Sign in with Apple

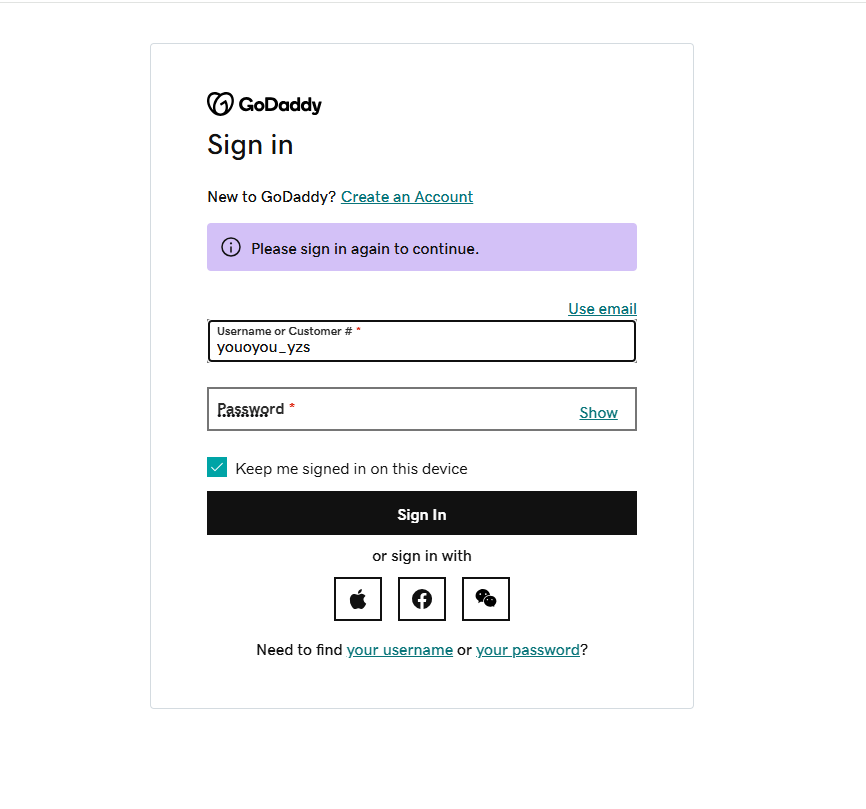point(357,598)
